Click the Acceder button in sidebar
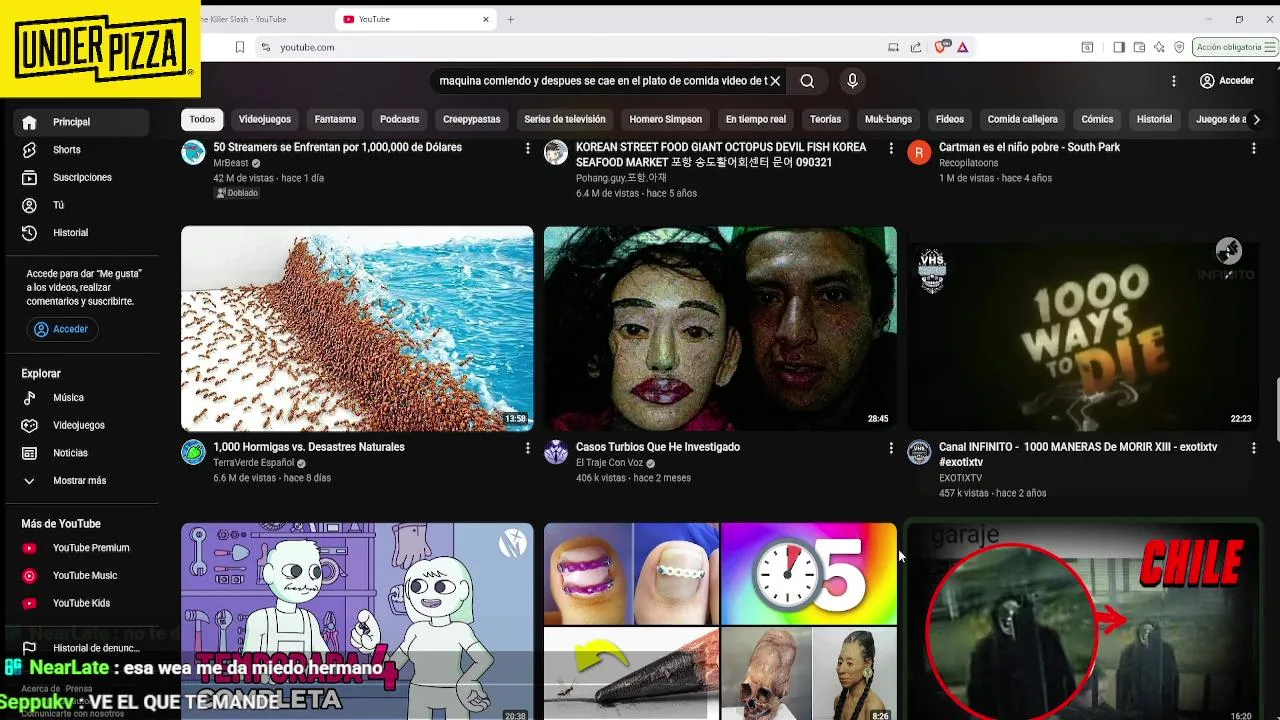 point(62,329)
